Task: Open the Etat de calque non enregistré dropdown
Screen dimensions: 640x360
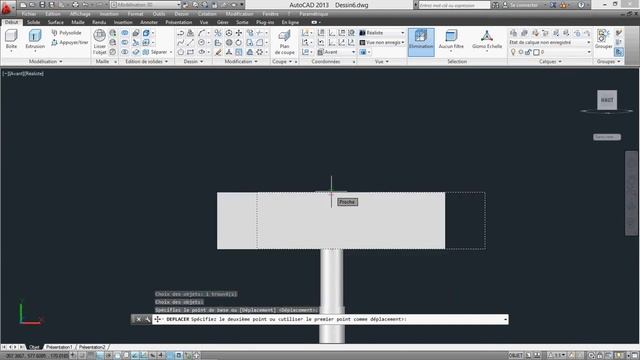Action: (550, 42)
